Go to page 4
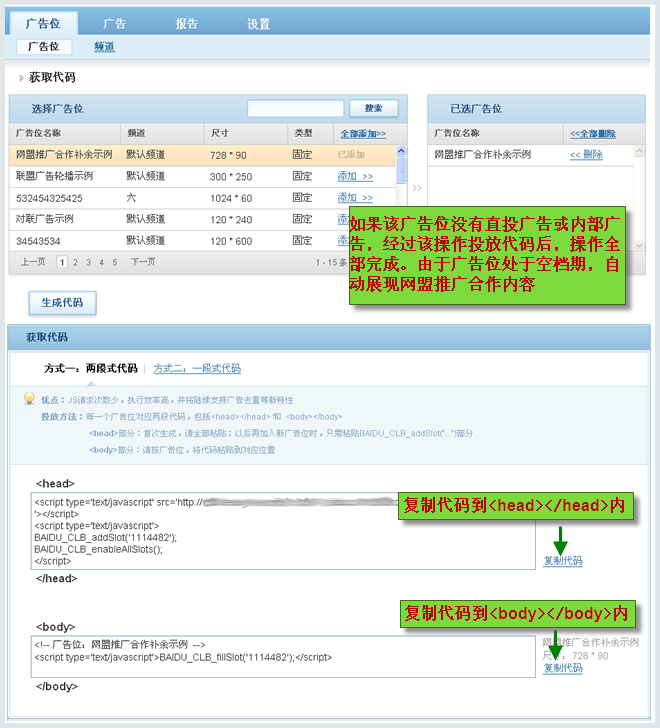 pyautogui.click(x=101, y=262)
